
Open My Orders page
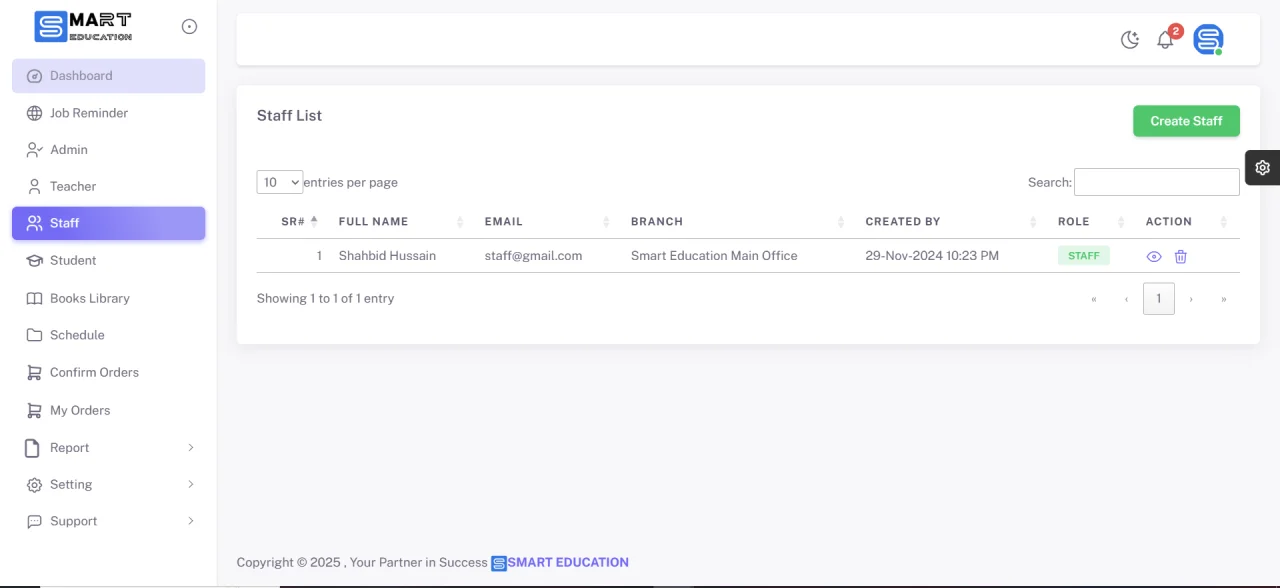pos(108,410)
